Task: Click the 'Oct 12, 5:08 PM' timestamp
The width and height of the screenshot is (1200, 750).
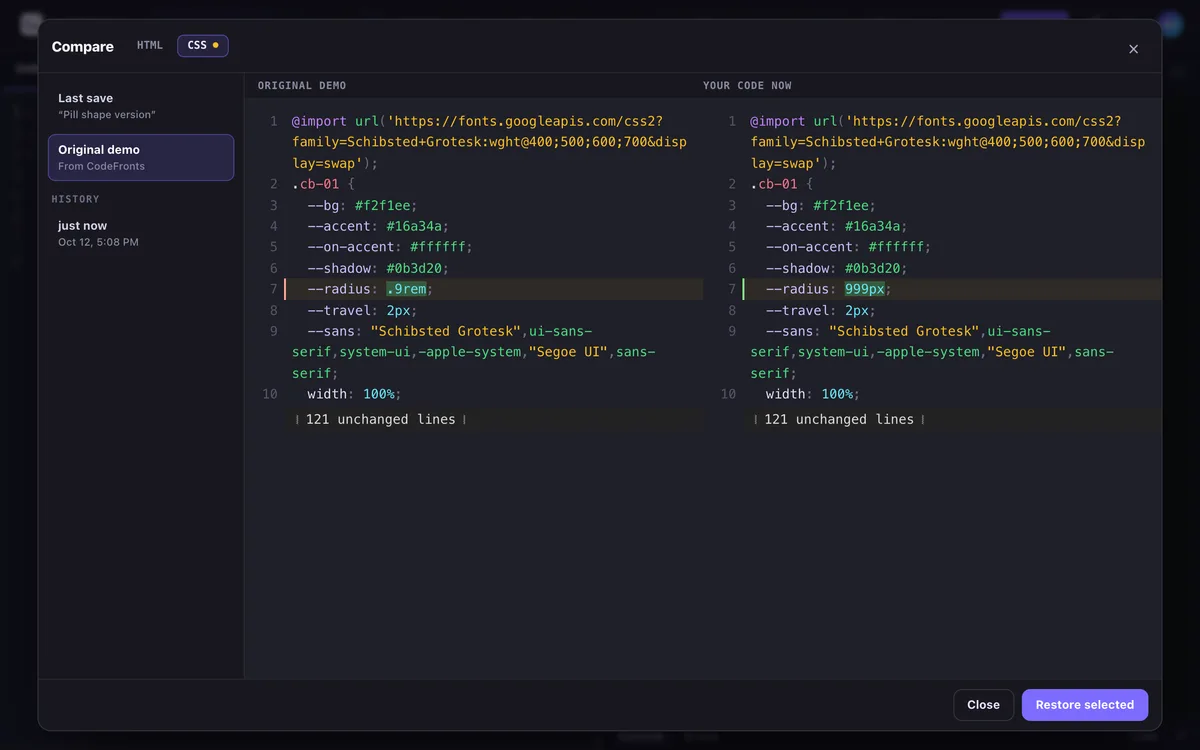Action: 98,242
